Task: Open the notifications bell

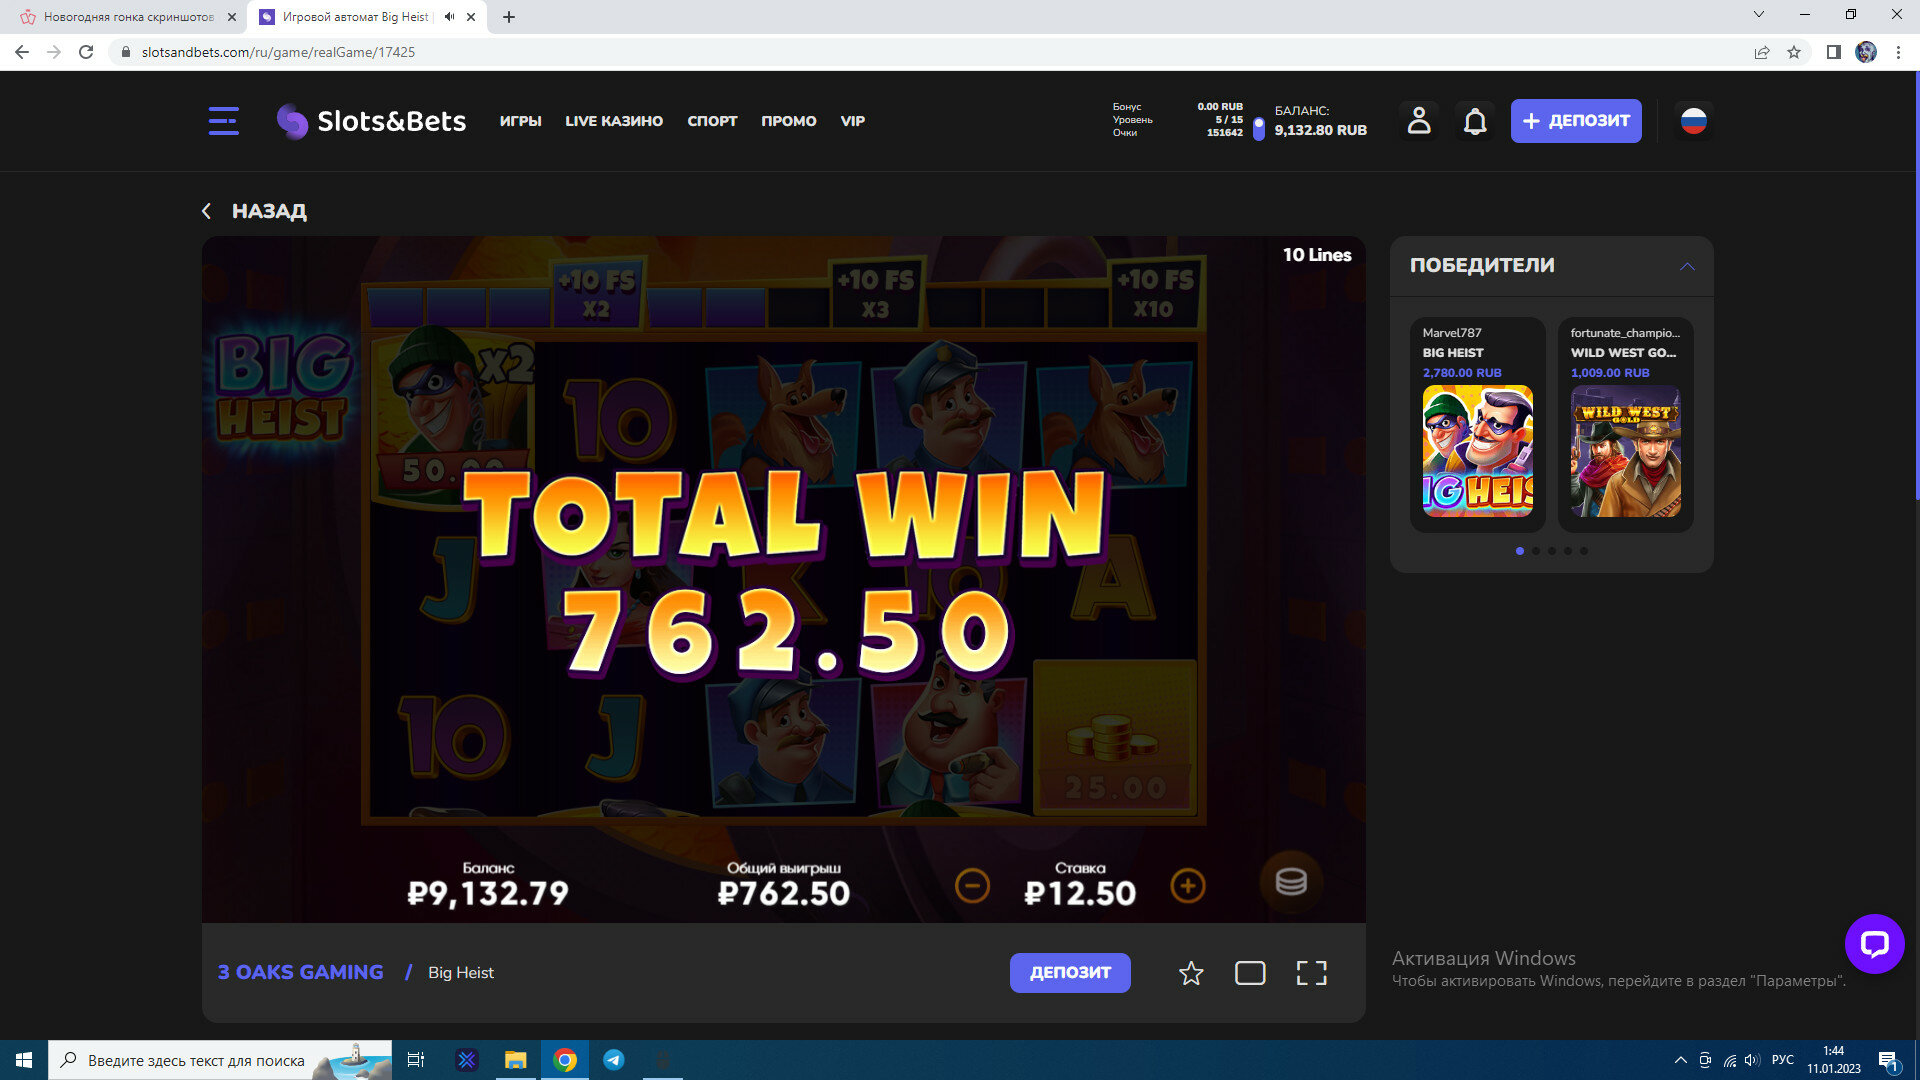Action: [x=1475, y=121]
